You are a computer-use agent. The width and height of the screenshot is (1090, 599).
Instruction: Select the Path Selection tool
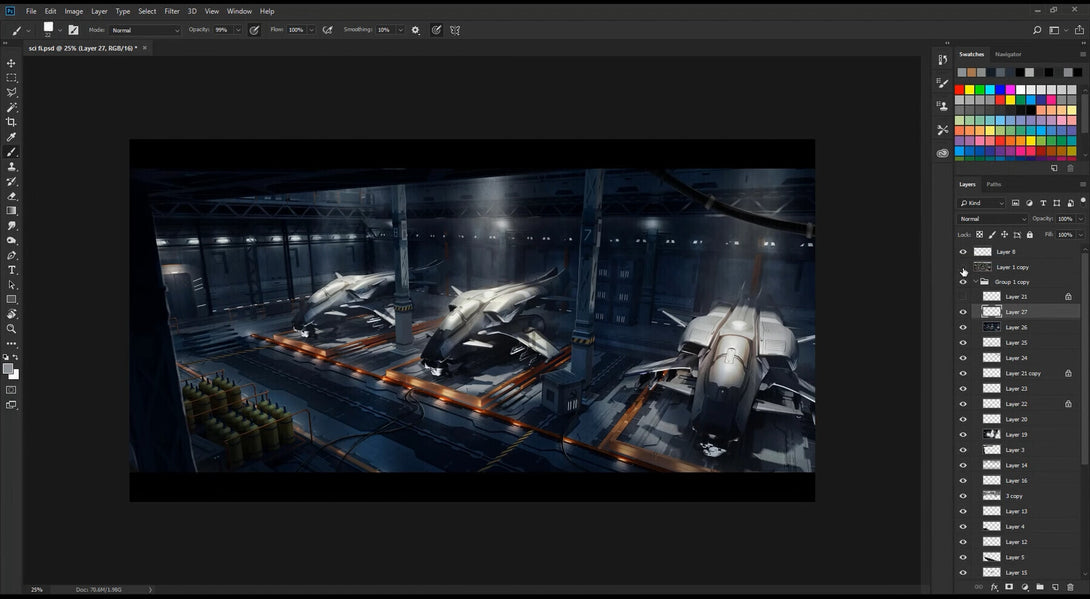click(11, 285)
